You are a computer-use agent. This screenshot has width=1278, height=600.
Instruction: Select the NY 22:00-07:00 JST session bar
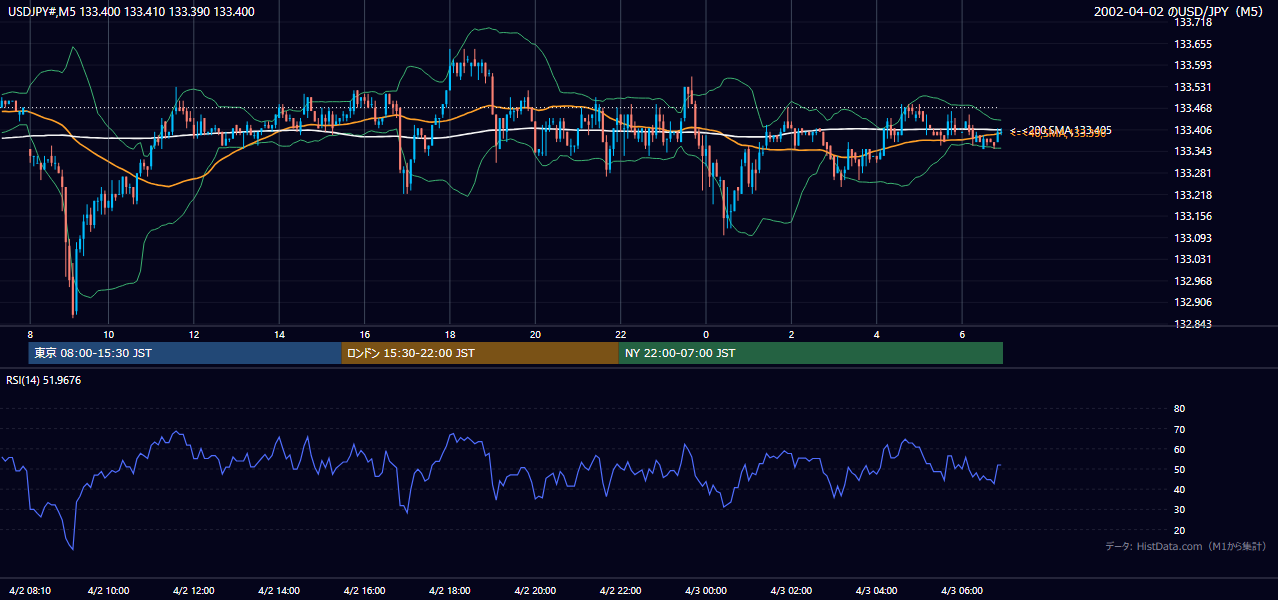(811, 353)
